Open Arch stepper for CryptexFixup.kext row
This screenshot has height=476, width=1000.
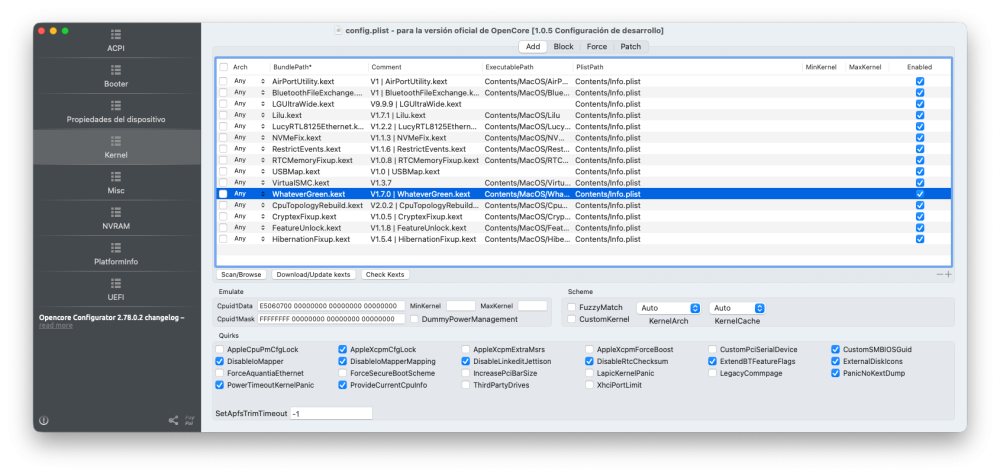click(x=263, y=216)
